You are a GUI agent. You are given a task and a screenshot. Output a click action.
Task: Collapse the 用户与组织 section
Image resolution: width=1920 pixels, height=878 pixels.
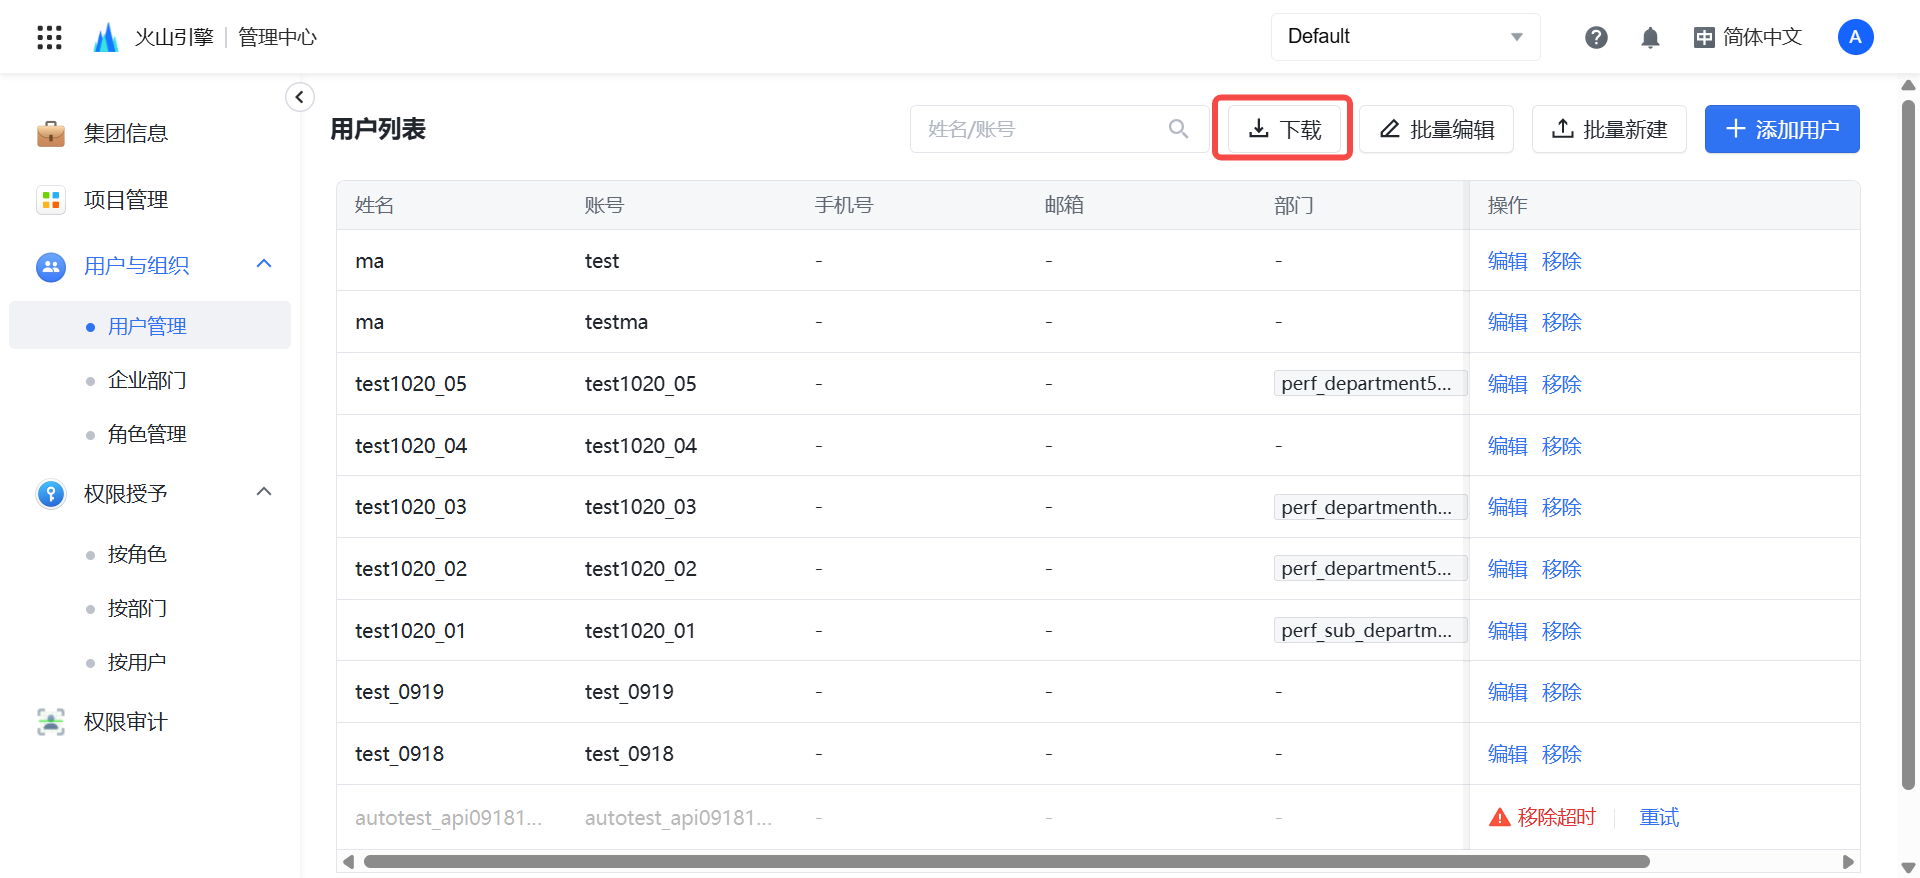(x=264, y=264)
